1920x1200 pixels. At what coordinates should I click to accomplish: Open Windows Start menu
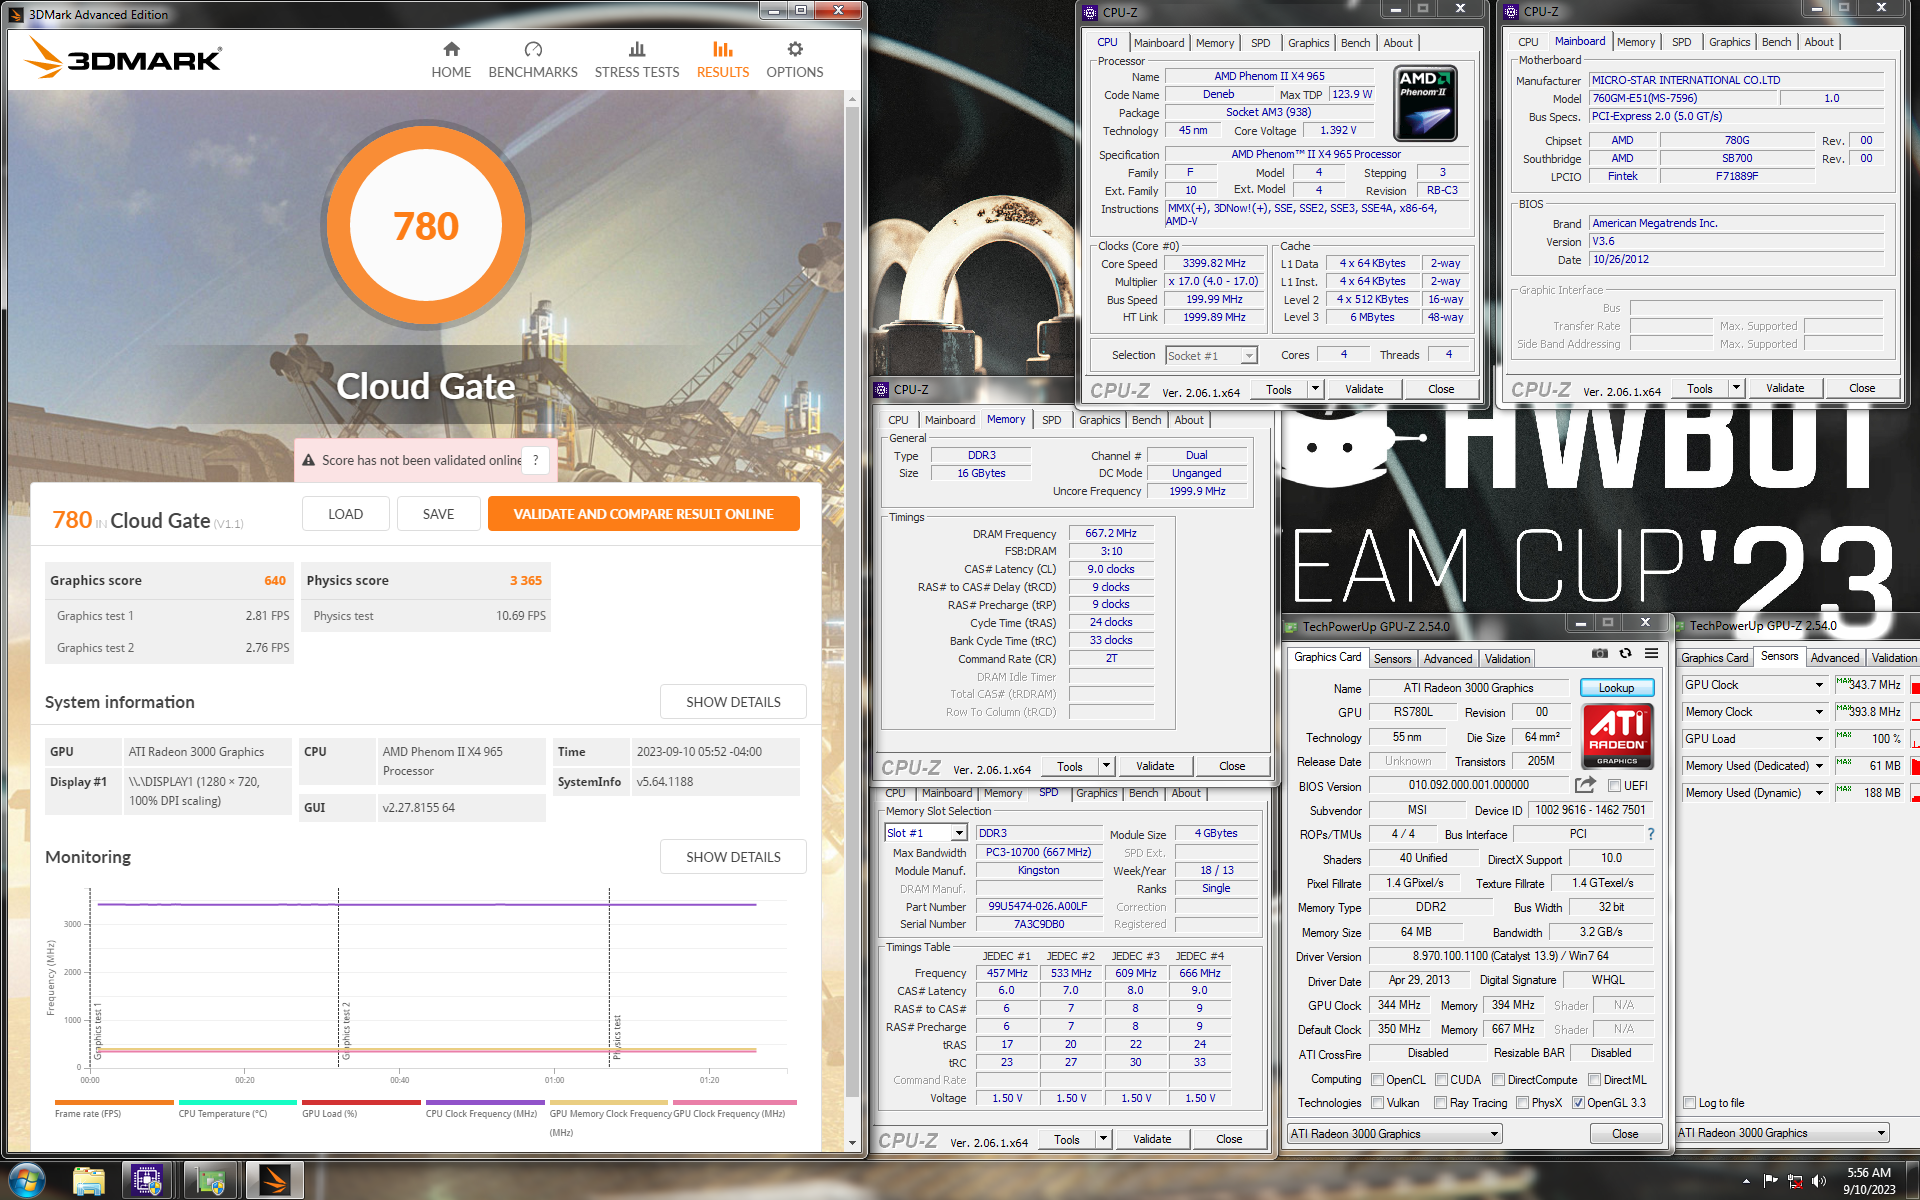point(26,1181)
